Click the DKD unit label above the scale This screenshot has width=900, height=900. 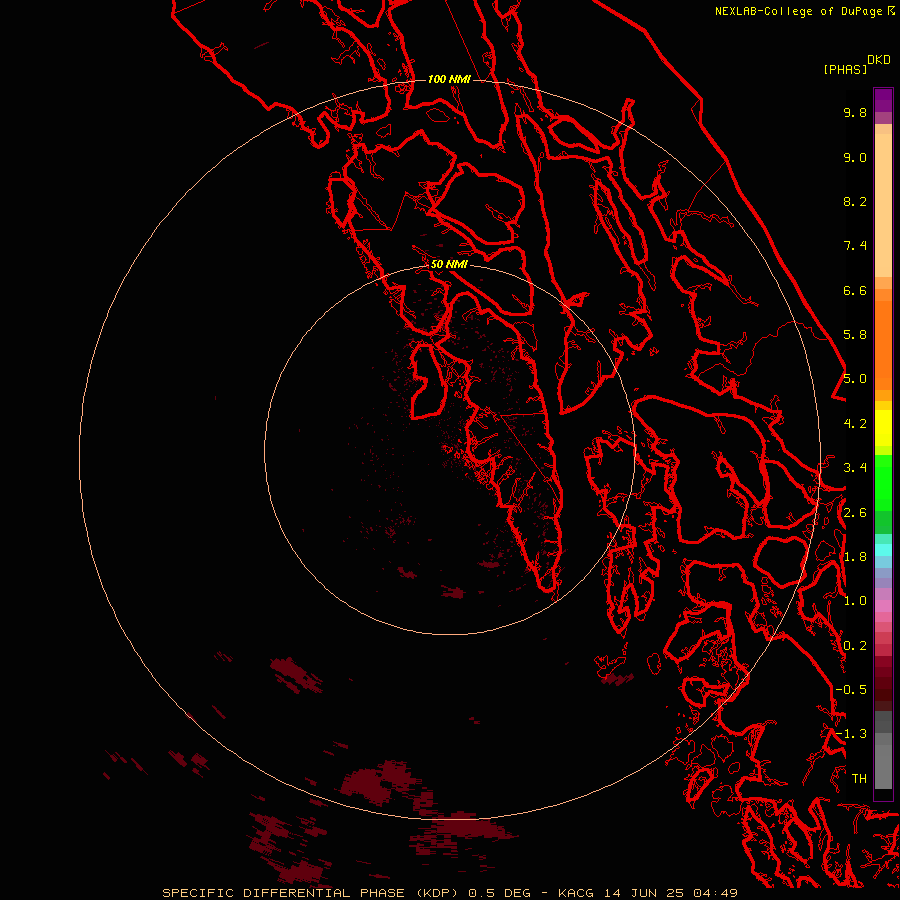tap(879, 59)
